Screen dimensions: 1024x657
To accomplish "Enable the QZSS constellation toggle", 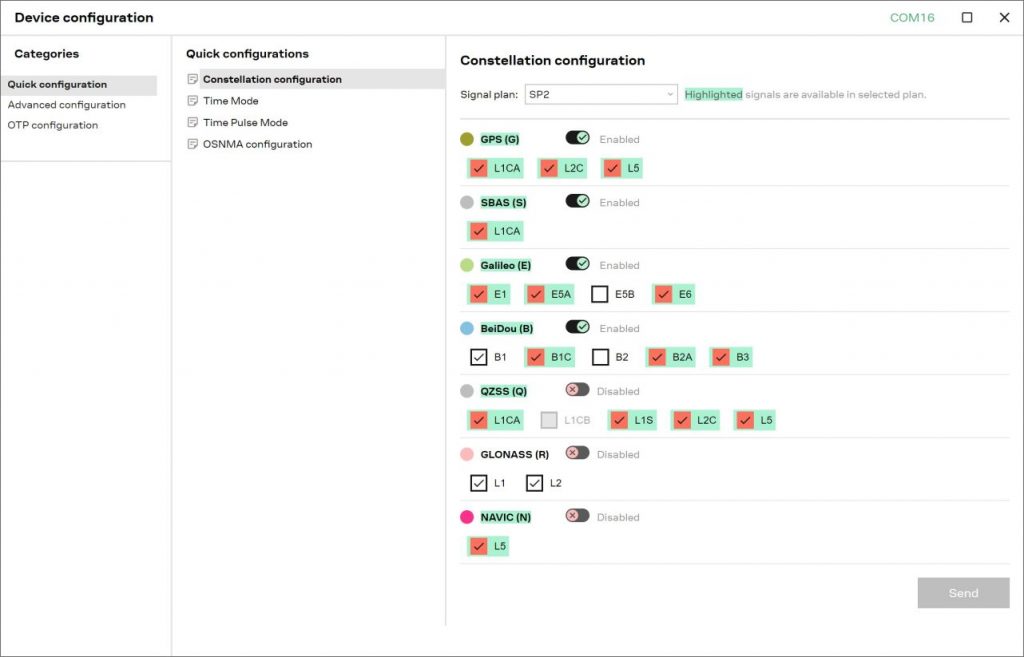I will (x=577, y=390).
